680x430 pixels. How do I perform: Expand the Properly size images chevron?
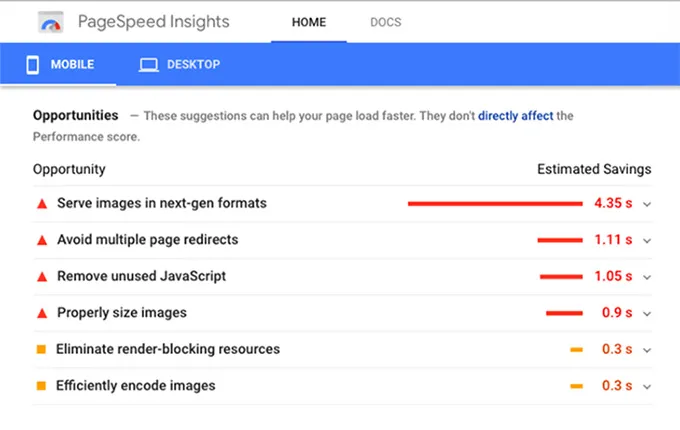647,313
